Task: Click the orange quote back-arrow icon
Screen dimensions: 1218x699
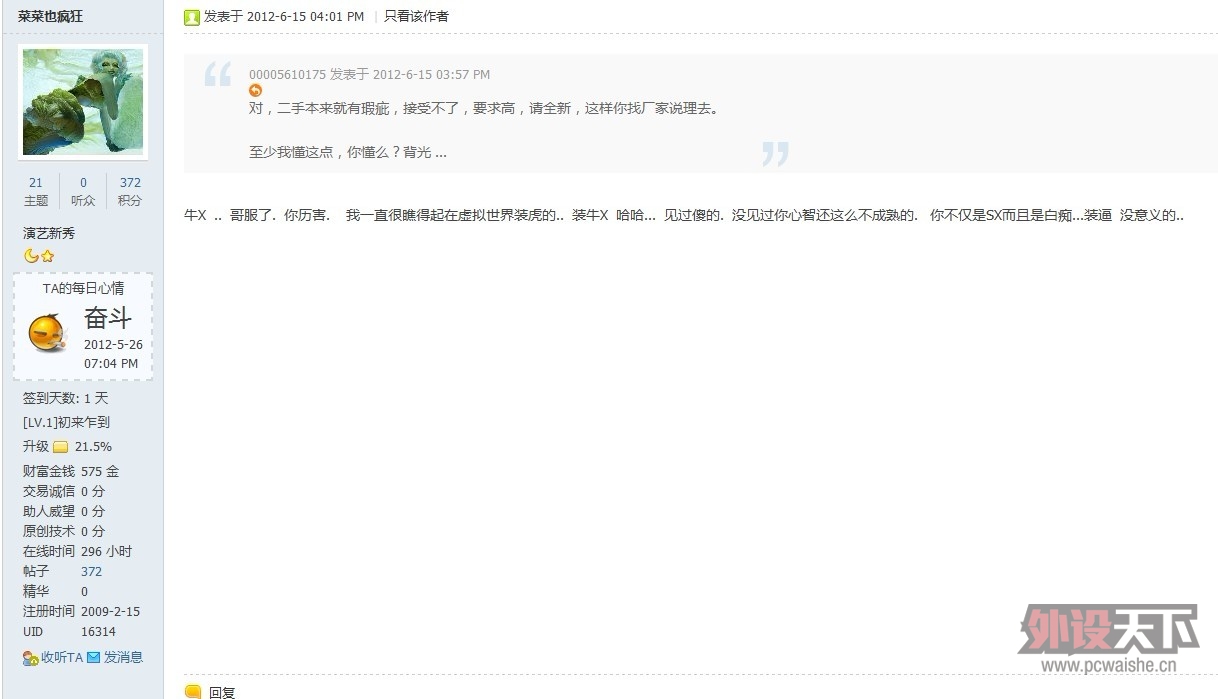Action: click(x=255, y=90)
